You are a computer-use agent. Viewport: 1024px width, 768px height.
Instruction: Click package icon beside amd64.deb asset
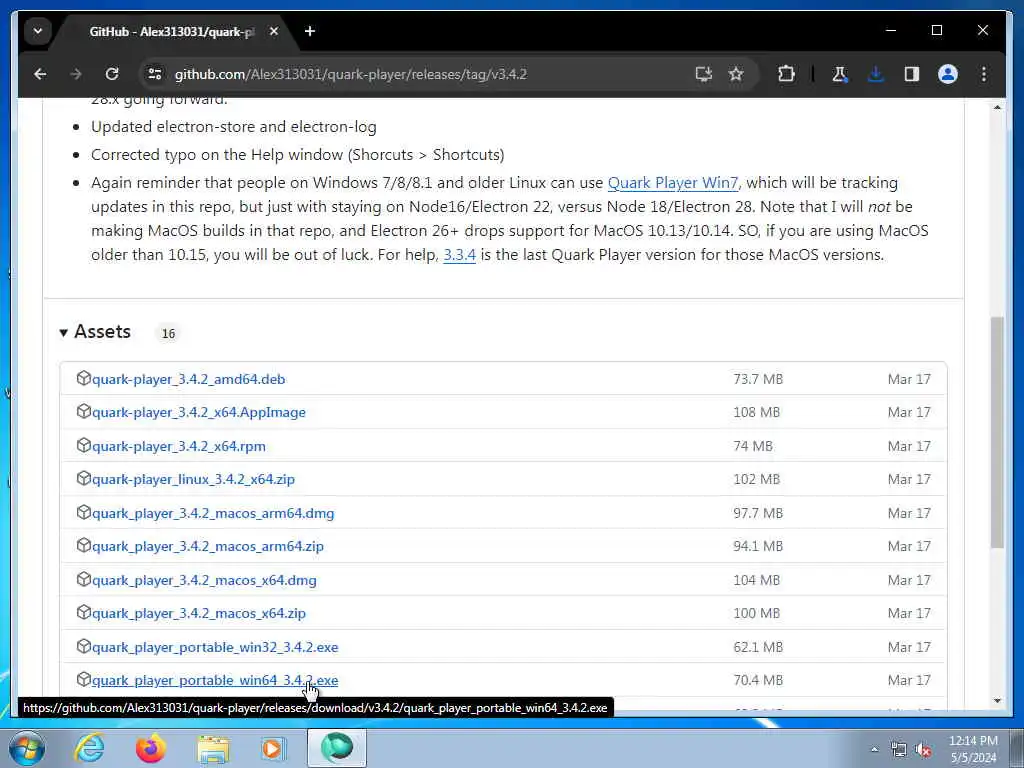point(83,378)
